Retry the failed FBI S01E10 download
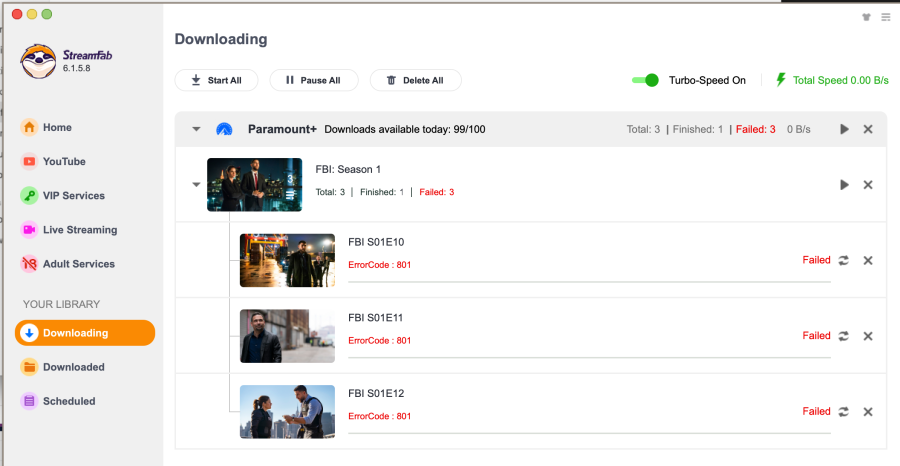 click(843, 261)
